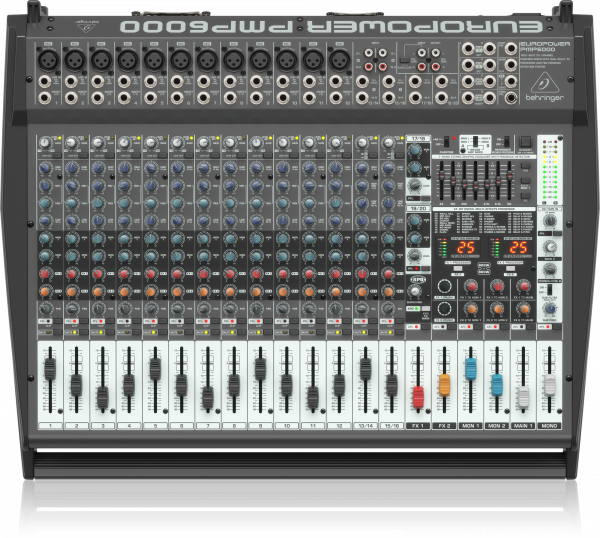
Task: Move the last graphic EQ band slider
Action: tap(509, 175)
